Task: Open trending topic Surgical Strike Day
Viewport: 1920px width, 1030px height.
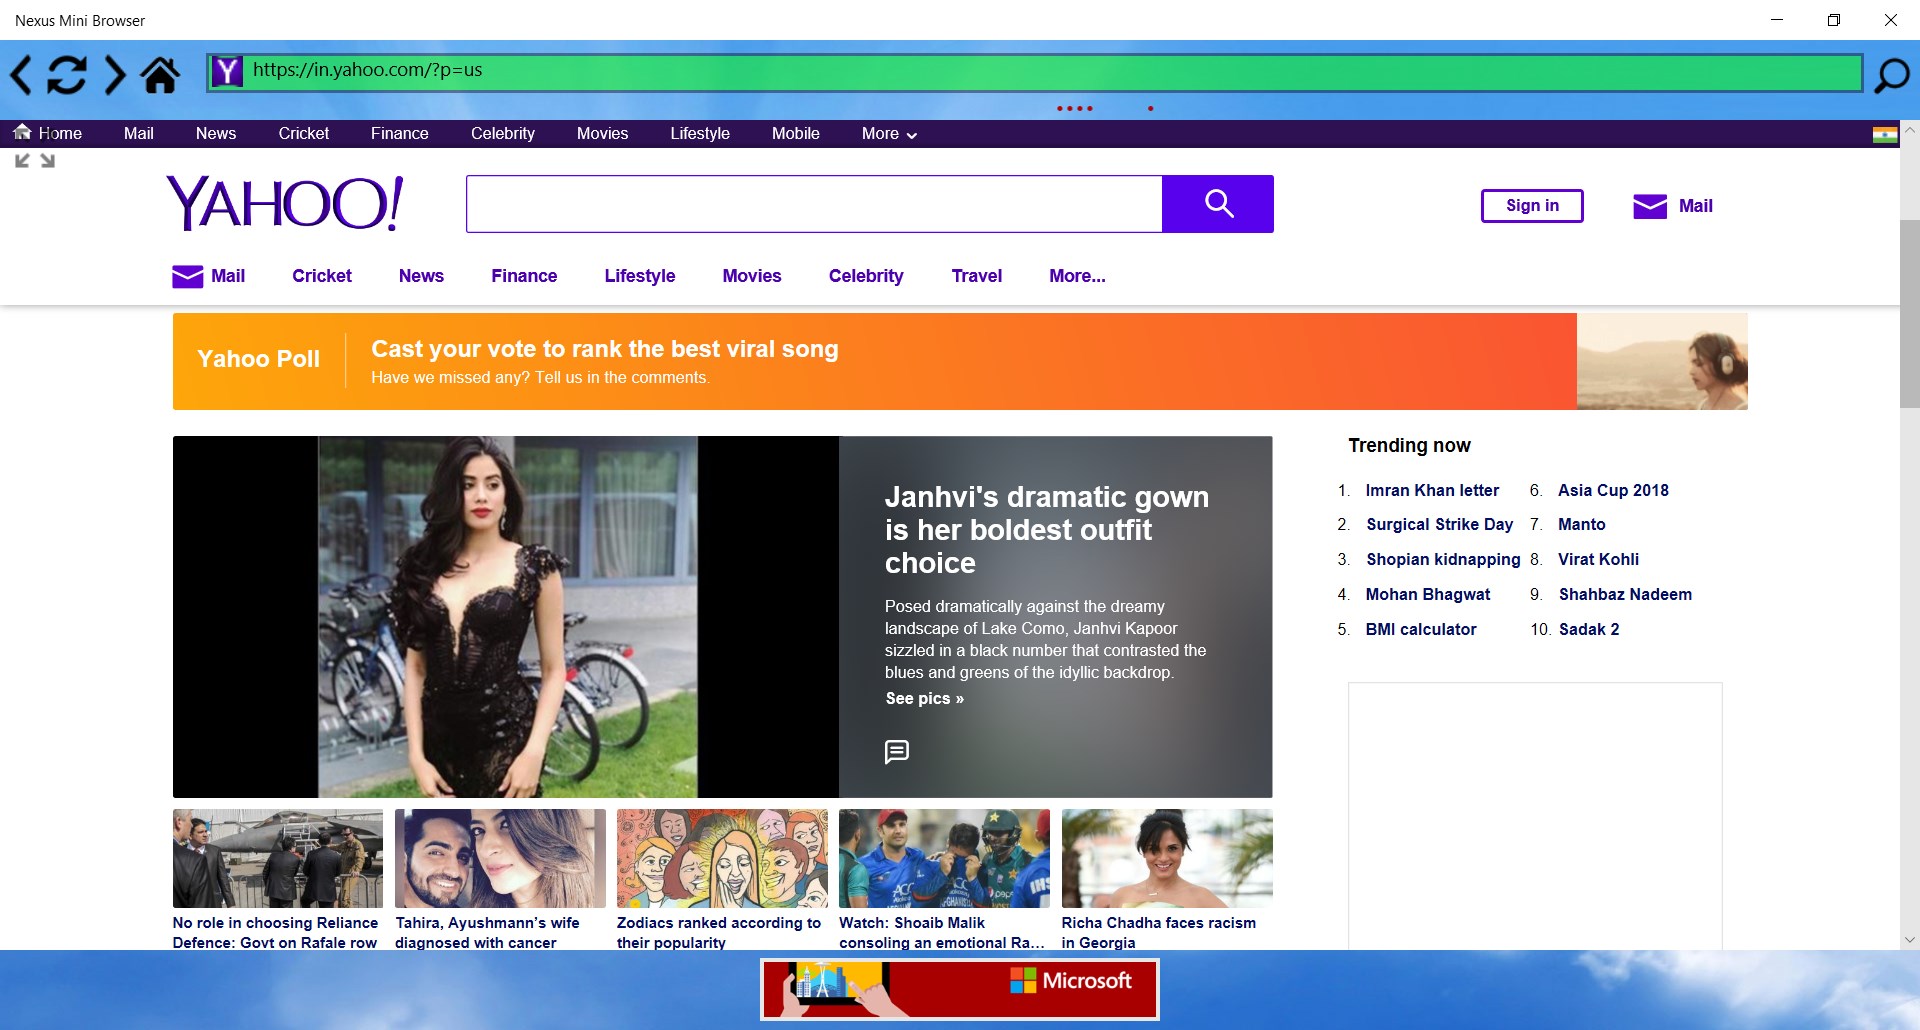Action: click(x=1440, y=525)
